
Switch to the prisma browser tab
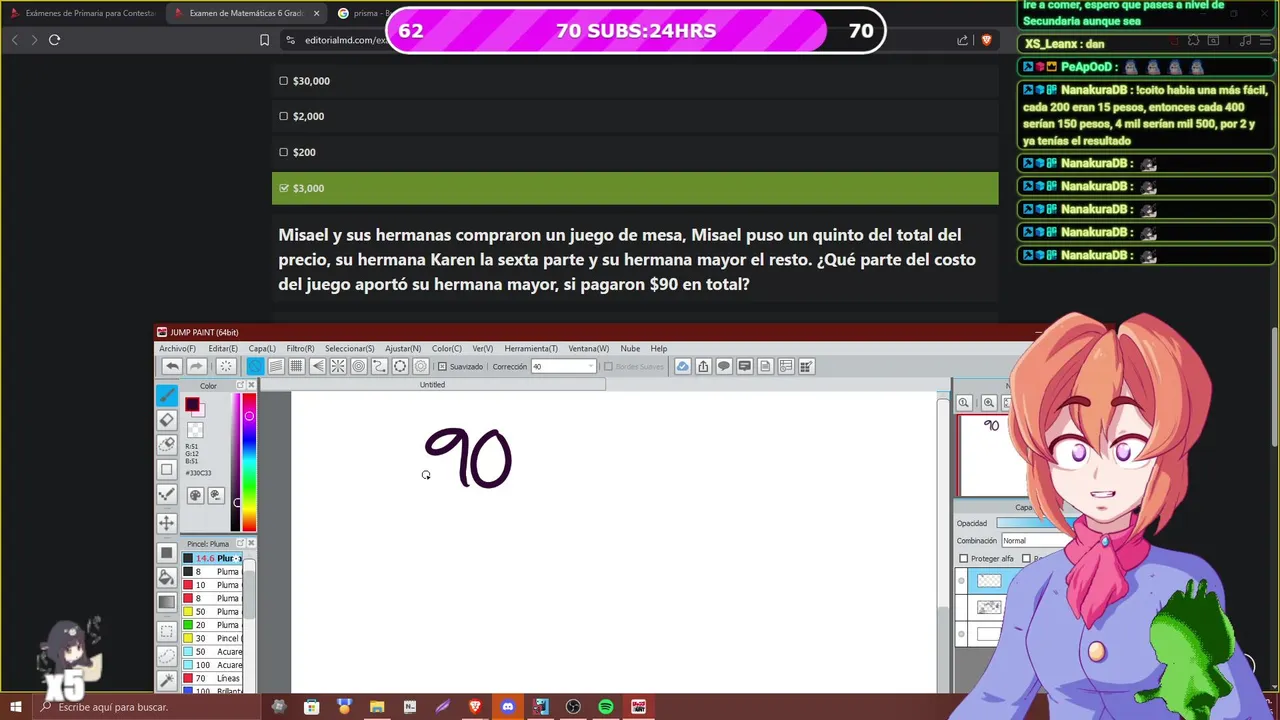[363, 13]
